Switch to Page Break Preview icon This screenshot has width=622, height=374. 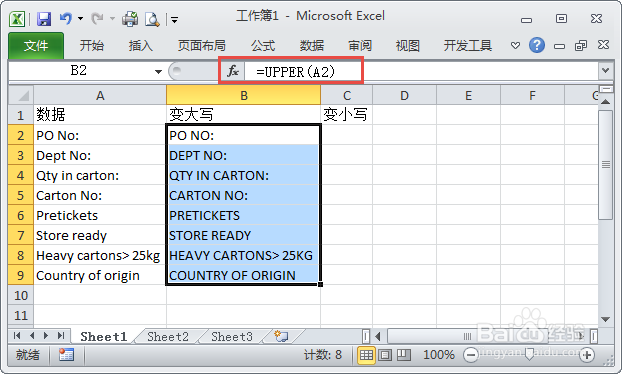[x=404, y=355]
